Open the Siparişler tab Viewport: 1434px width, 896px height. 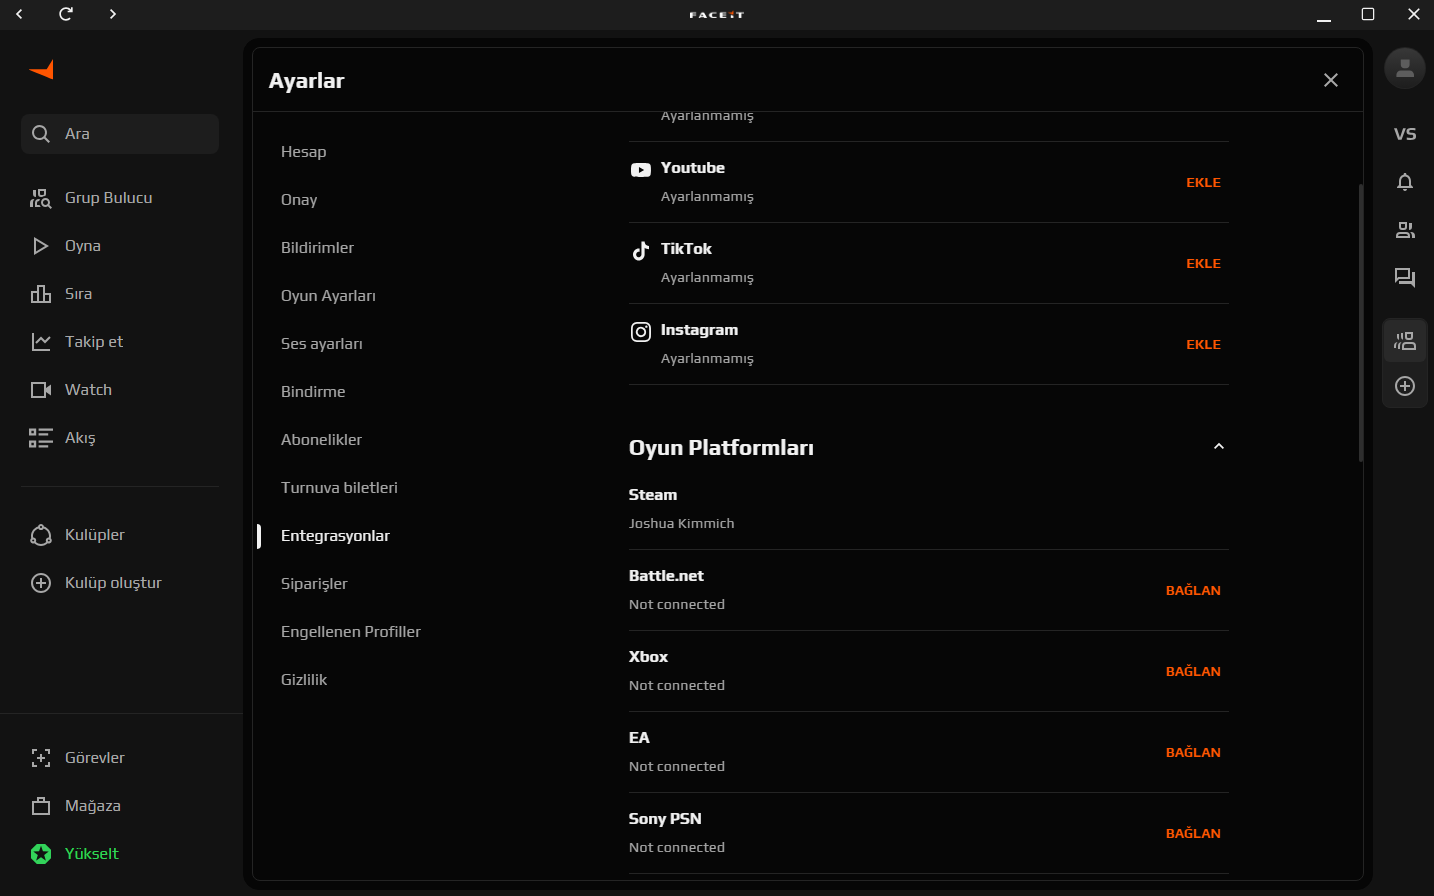314,584
